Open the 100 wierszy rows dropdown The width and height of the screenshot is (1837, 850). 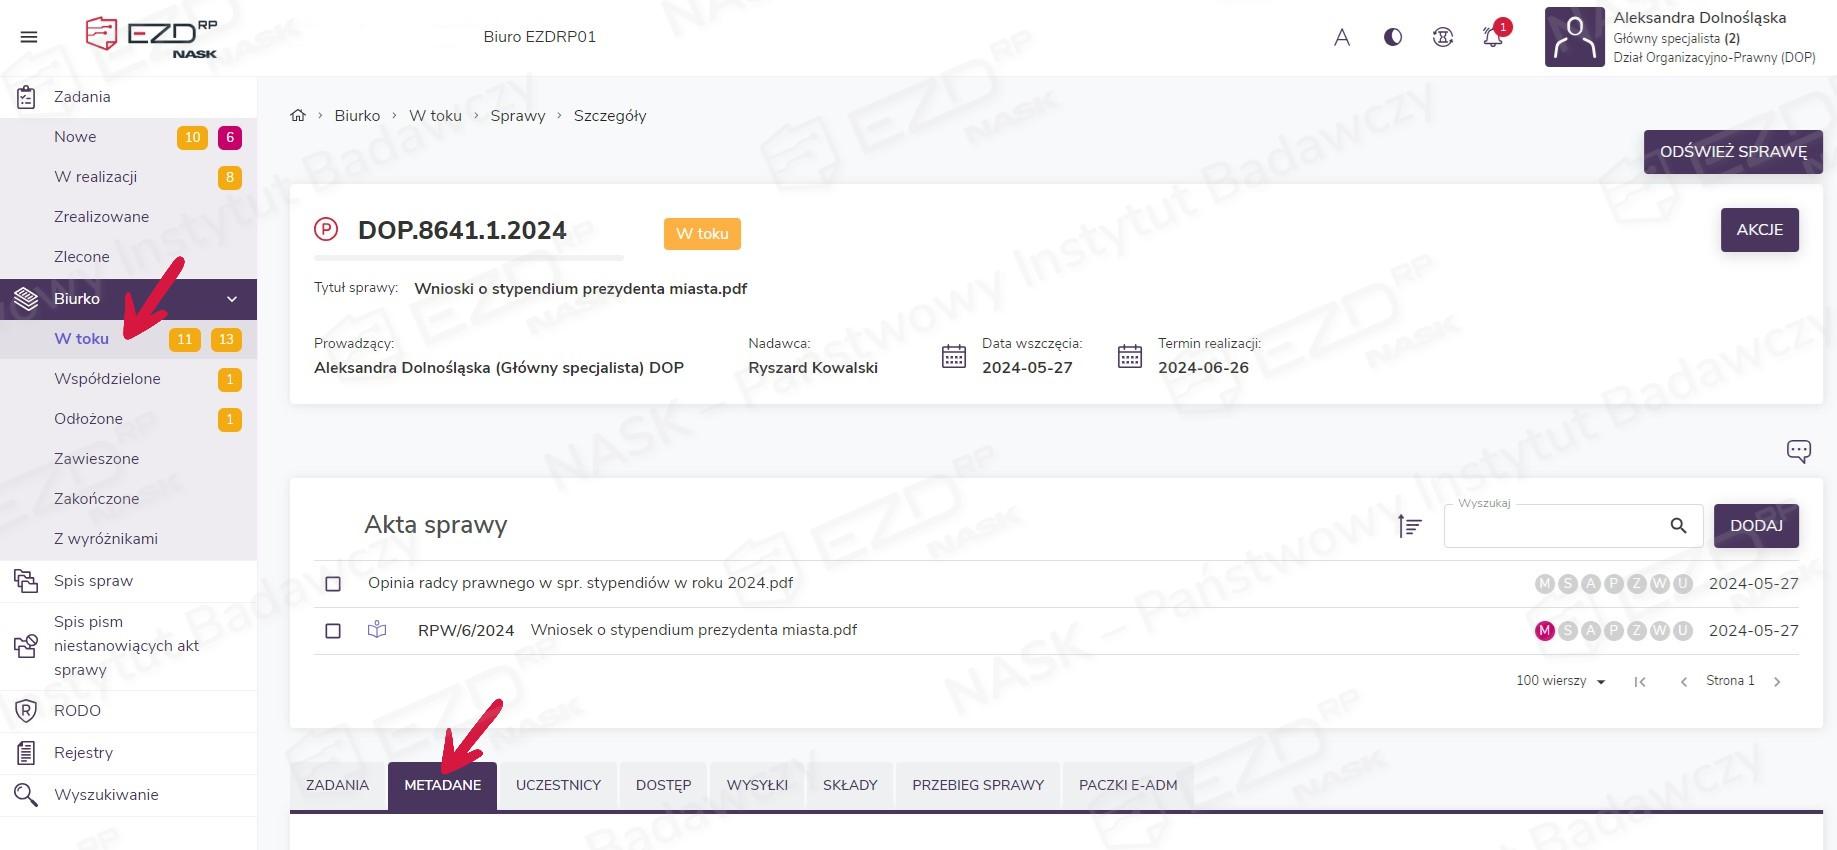coord(1560,681)
